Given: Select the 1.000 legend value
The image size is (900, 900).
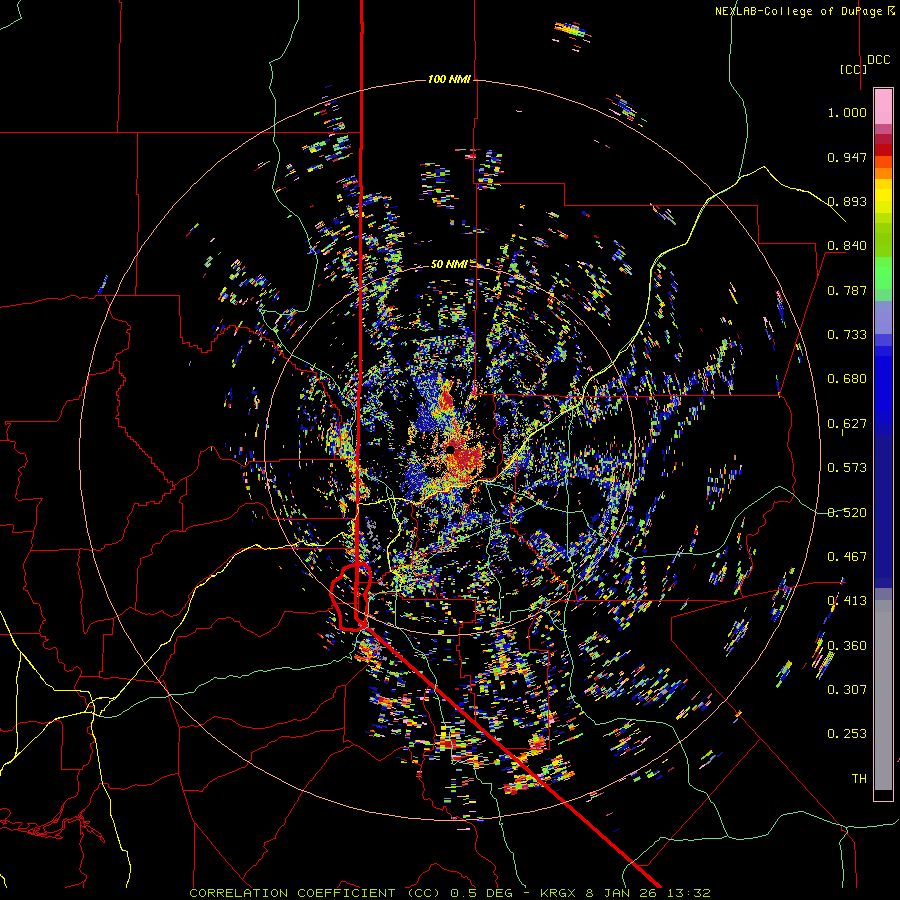Looking at the screenshot, I should 847,112.
